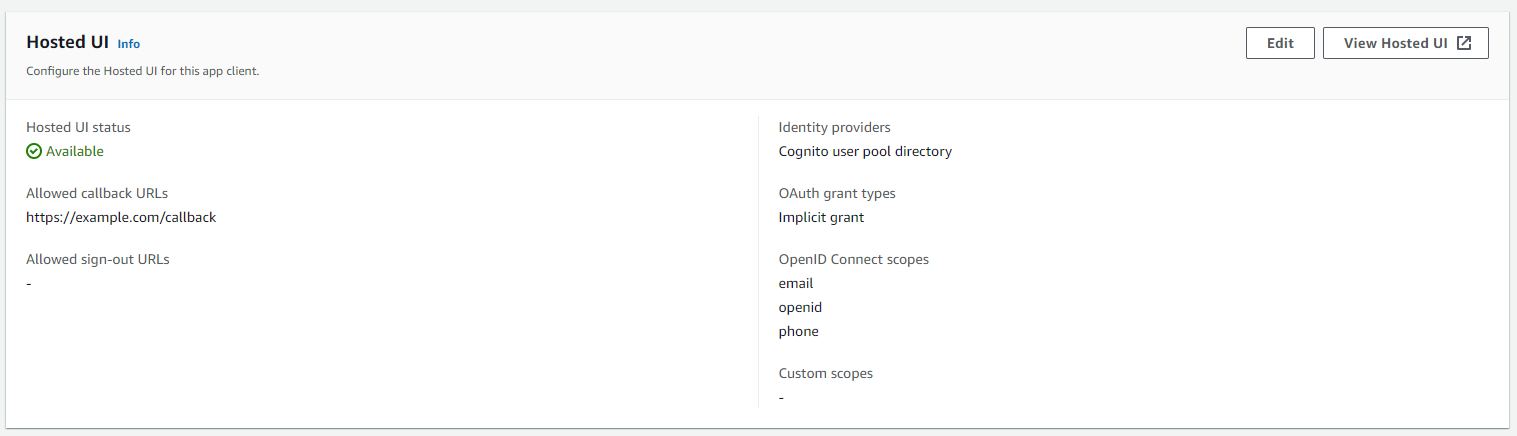Click the openid scope entry

[800, 307]
